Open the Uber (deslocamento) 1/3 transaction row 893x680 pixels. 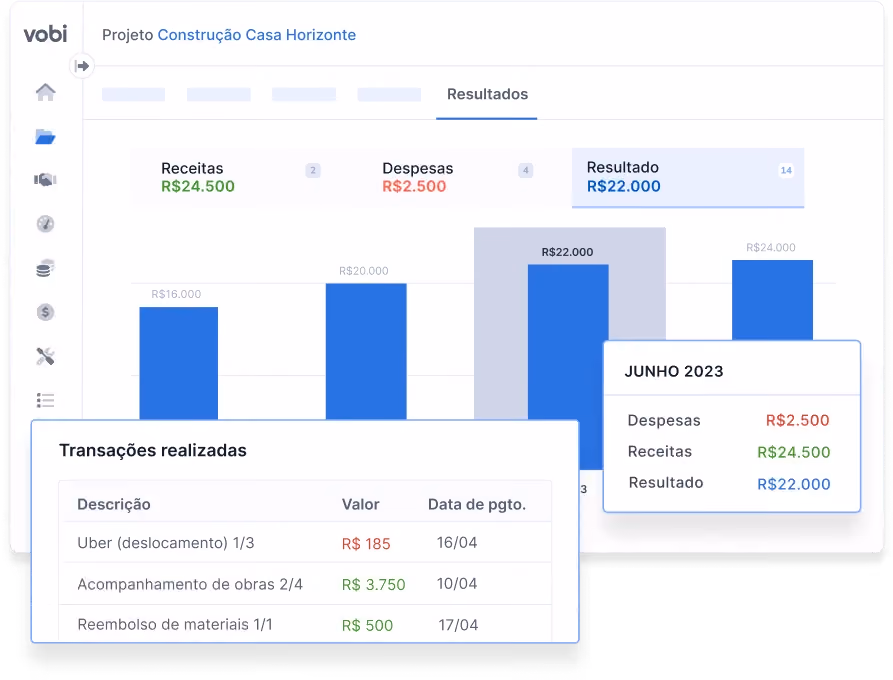click(305, 543)
